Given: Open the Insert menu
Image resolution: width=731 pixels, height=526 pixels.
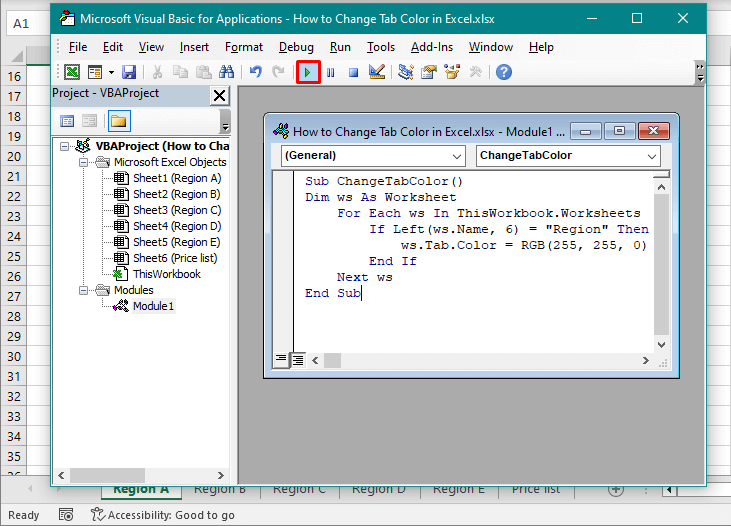Looking at the screenshot, I should point(194,47).
